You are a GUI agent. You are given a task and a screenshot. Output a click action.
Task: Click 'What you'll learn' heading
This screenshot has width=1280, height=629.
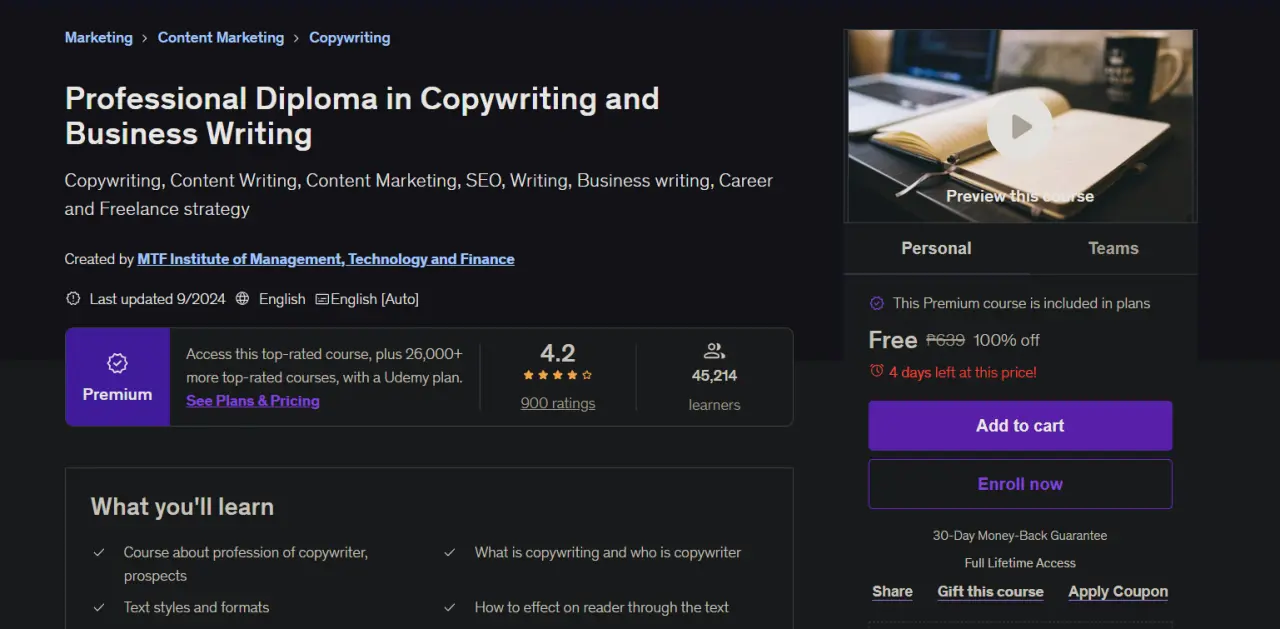pyautogui.click(x=182, y=507)
